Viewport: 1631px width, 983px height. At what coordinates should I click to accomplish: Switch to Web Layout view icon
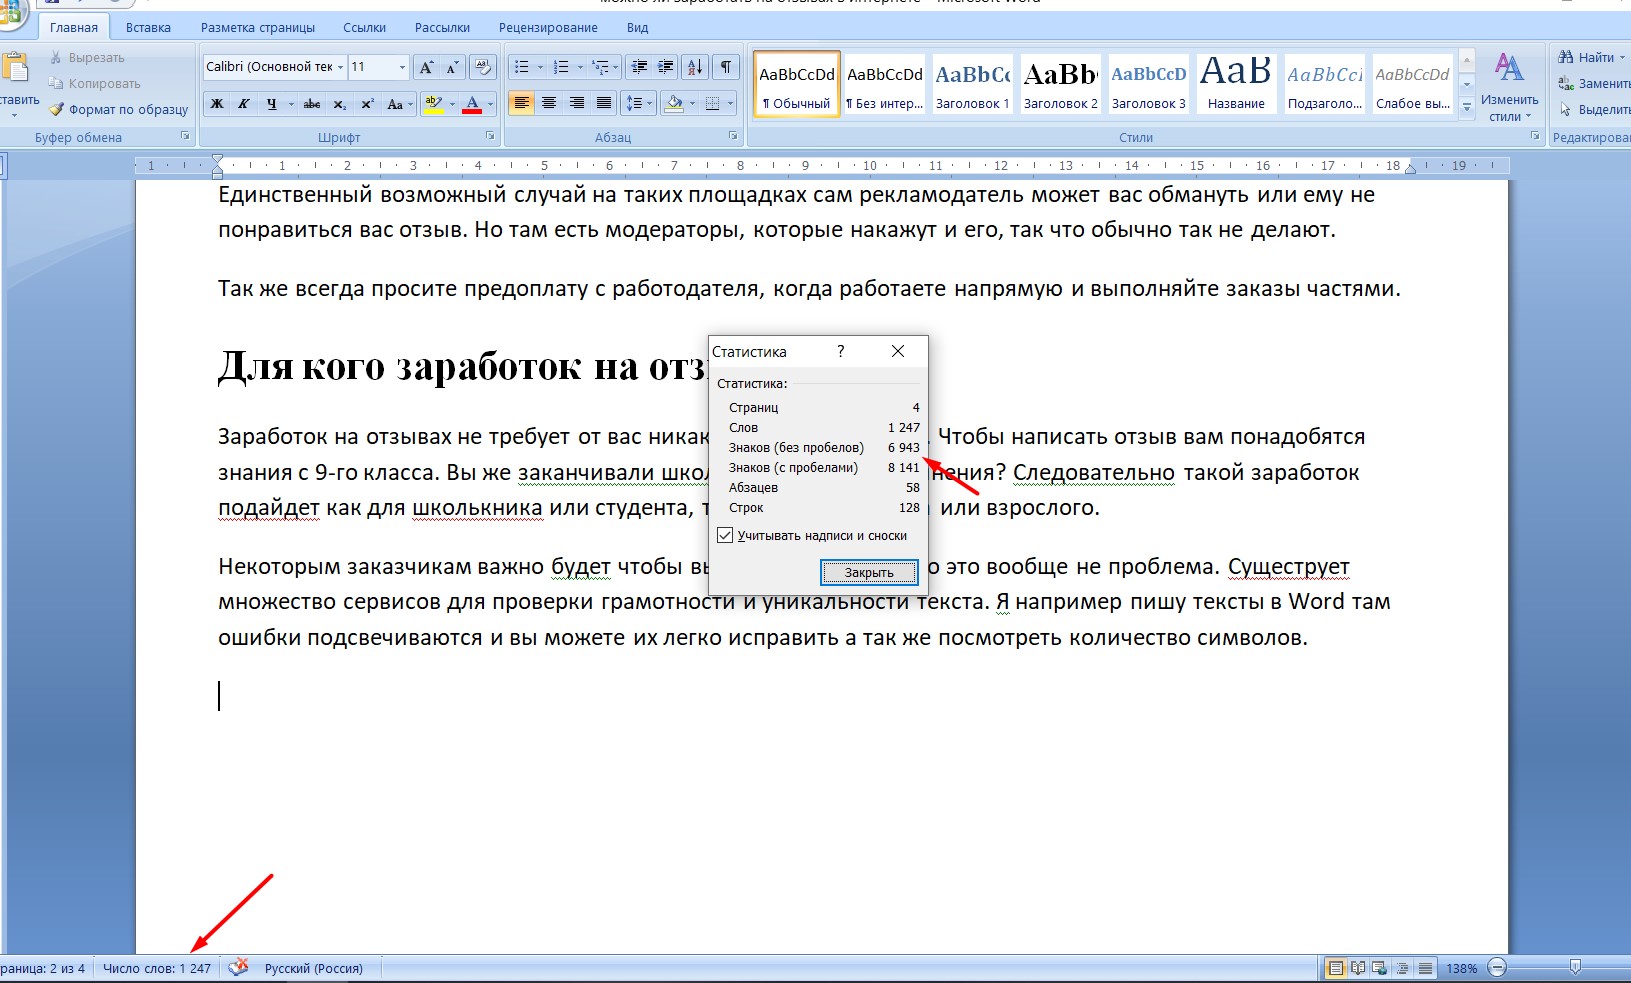(1380, 968)
